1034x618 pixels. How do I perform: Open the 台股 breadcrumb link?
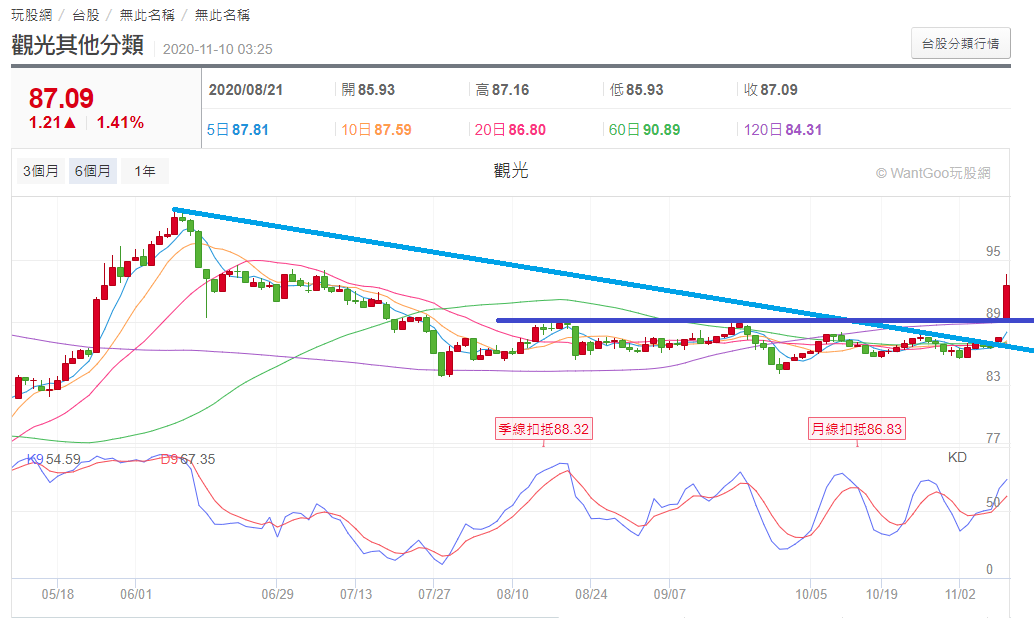tap(86, 15)
